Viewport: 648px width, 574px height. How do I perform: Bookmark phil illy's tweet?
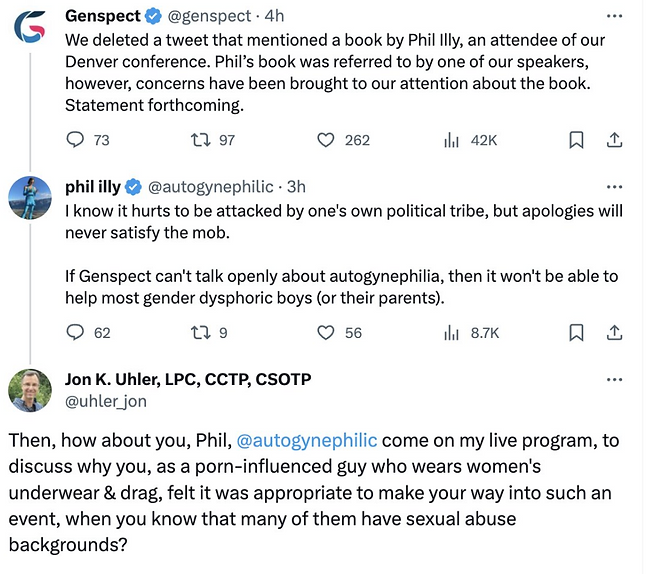click(576, 333)
